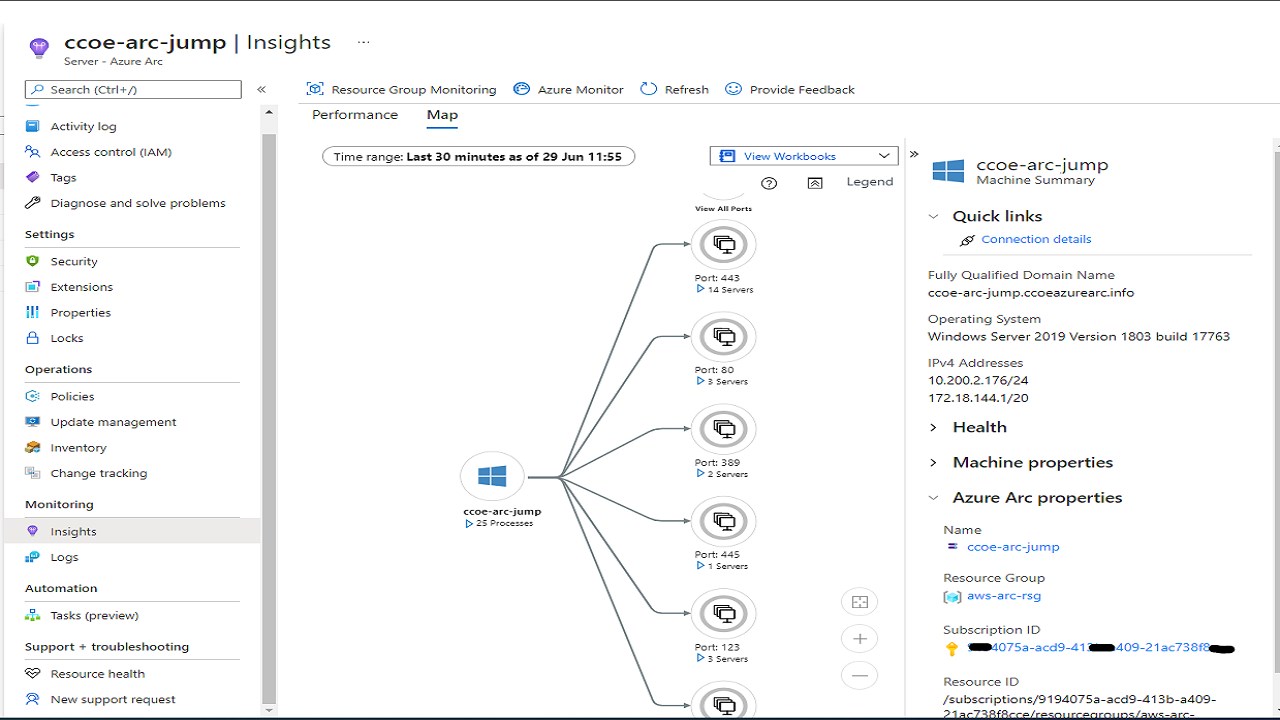Click the Time range selector pill
1280x720 pixels.
[x=478, y=156]
